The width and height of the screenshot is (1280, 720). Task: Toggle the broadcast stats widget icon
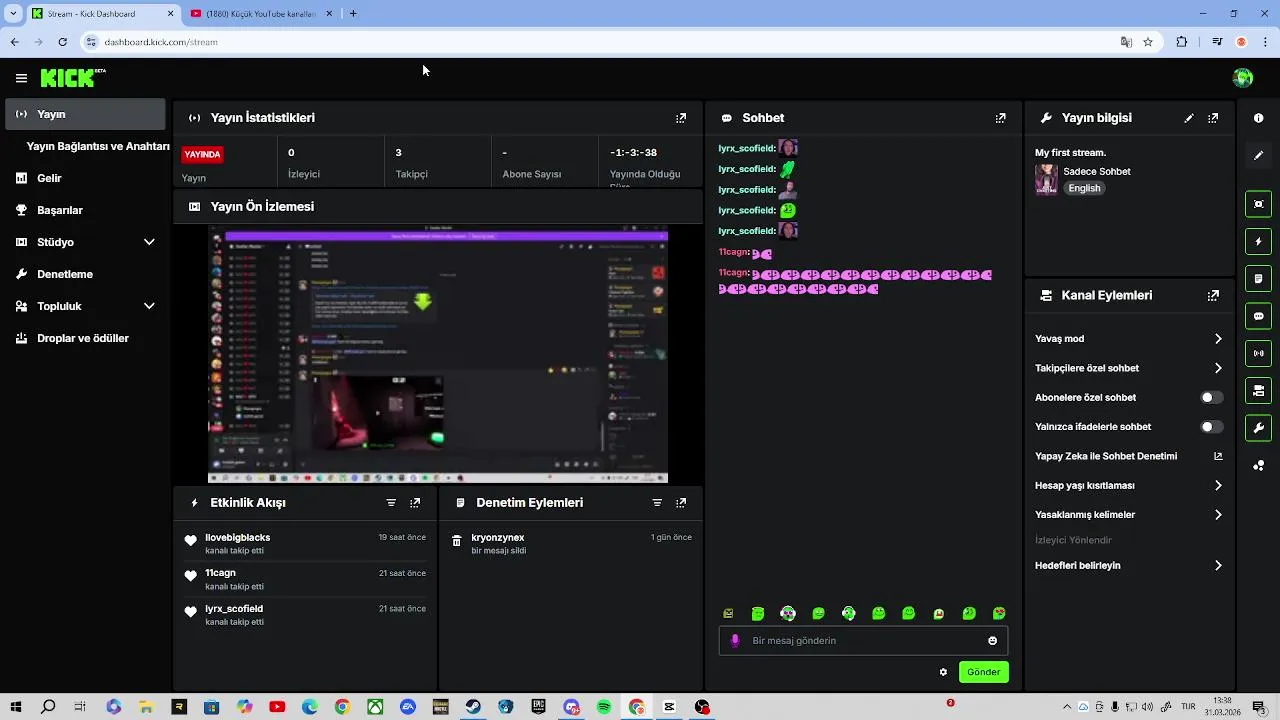[x=1258, y=353]
